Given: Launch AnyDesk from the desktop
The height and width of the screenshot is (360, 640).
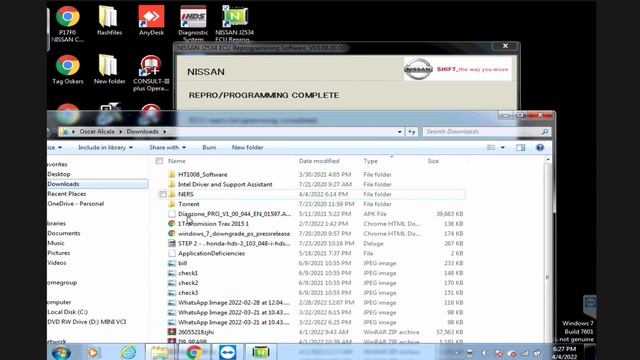Looking at the screenshot, I should pos(151,20).
